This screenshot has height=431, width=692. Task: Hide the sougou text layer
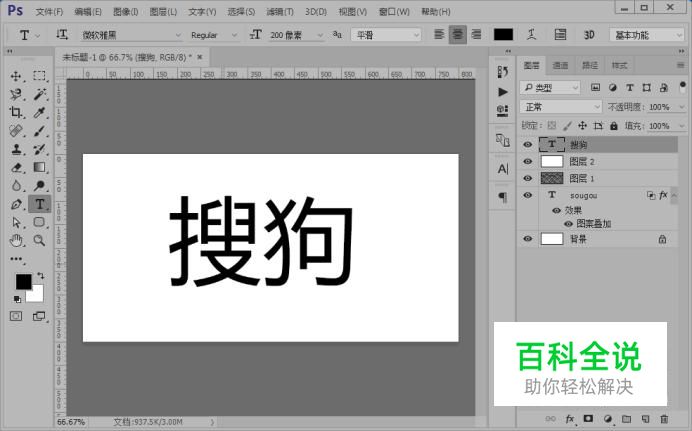tap(527, 195)
